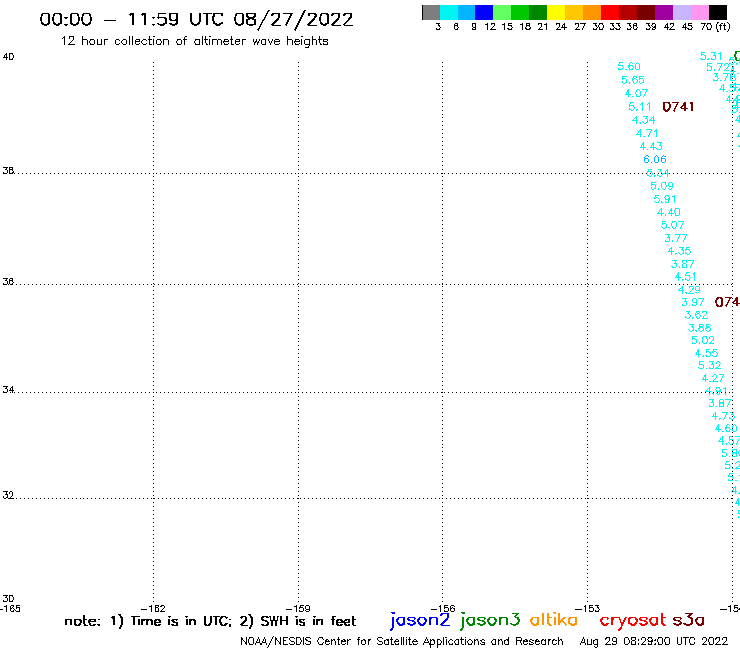Click the black swatch ending the color bar

pos(718,12)
